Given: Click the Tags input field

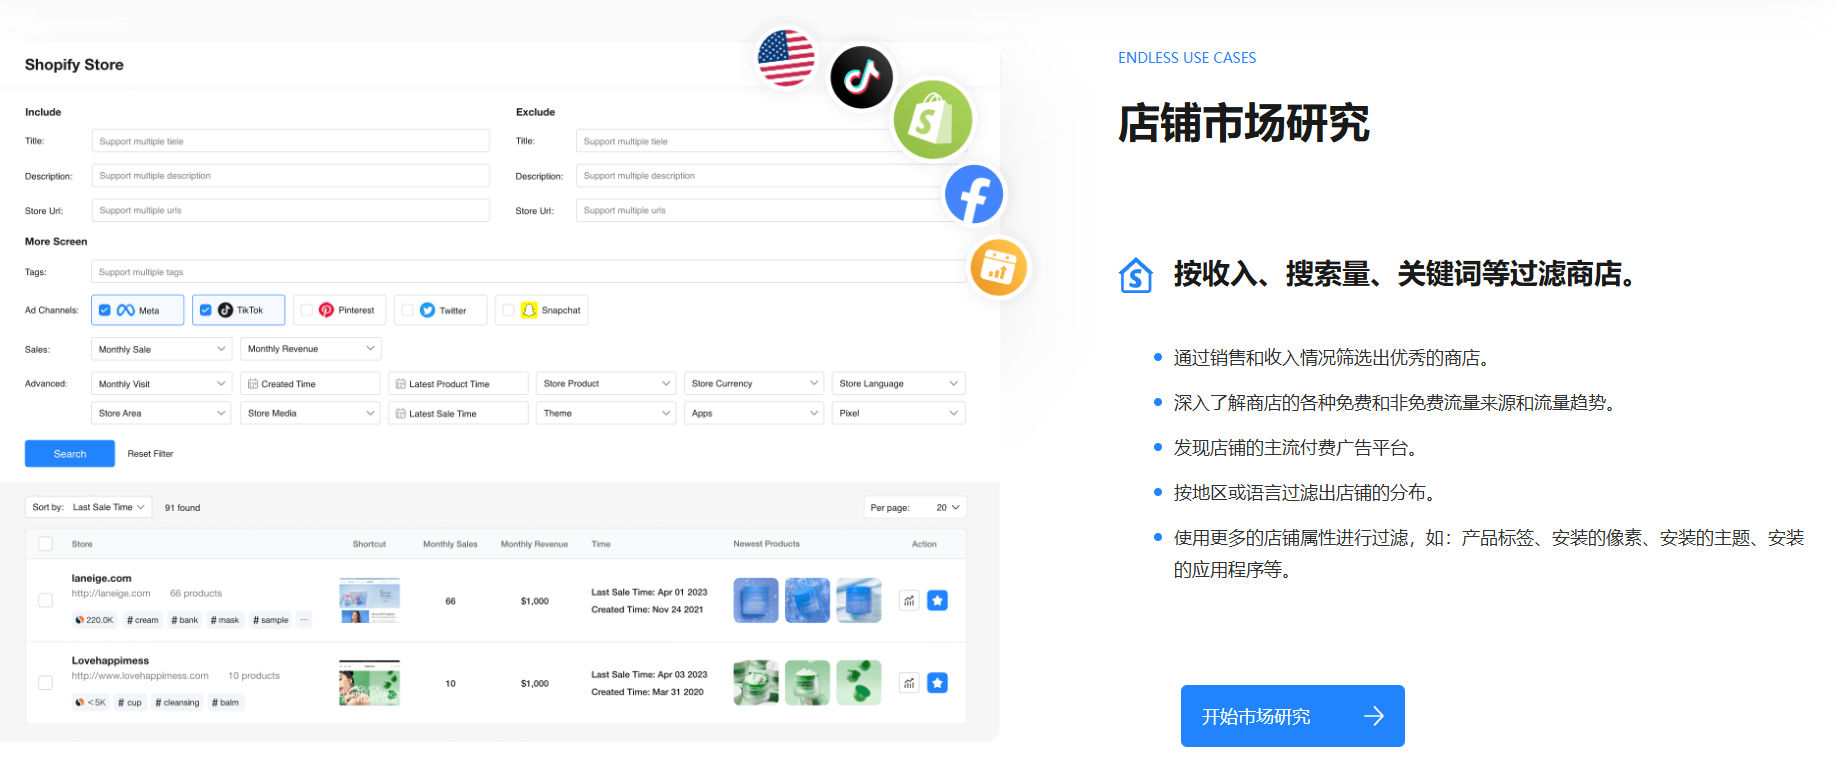Looking at the screenshot, I should point(528,272).
